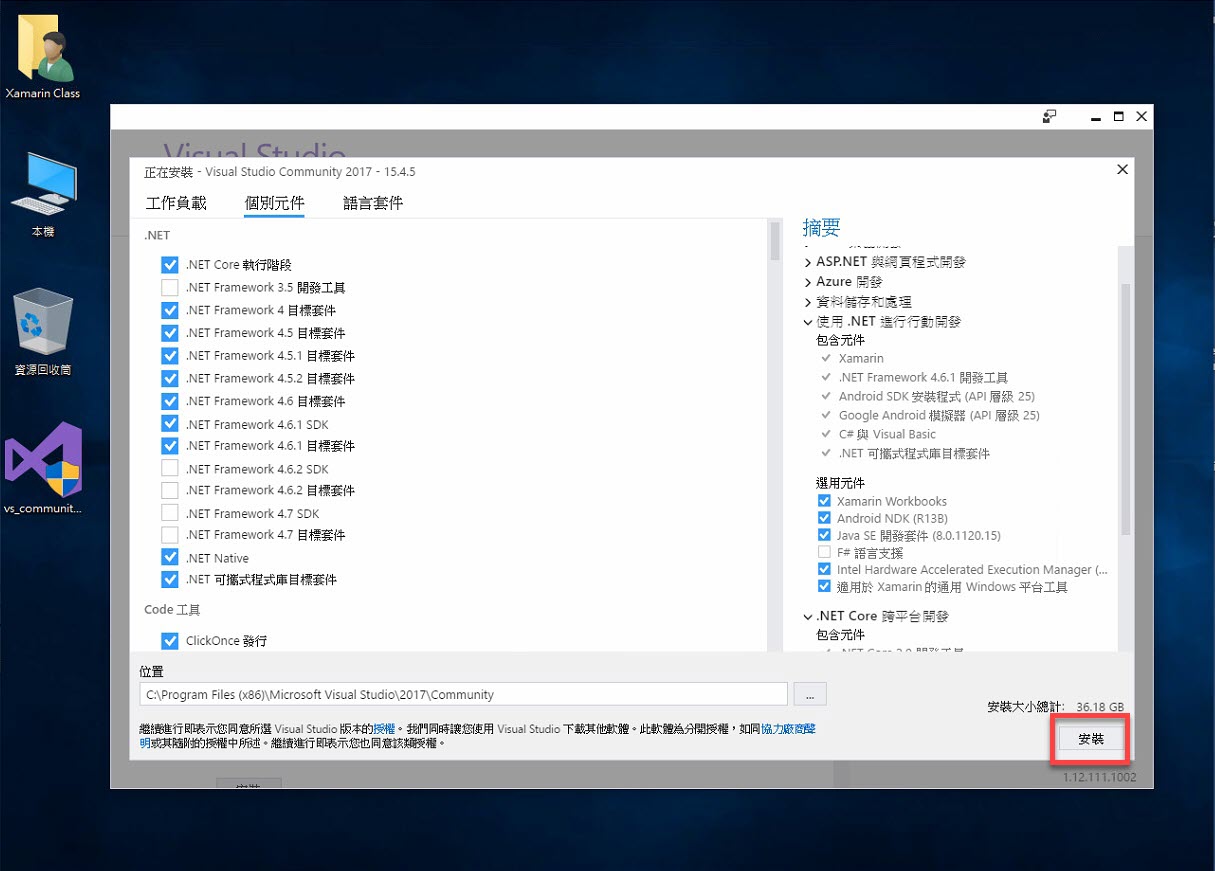Close the installation dialog with X
Image resolution: width=1215 pixels, height=871 pixels.
[x=1122, y=170]
